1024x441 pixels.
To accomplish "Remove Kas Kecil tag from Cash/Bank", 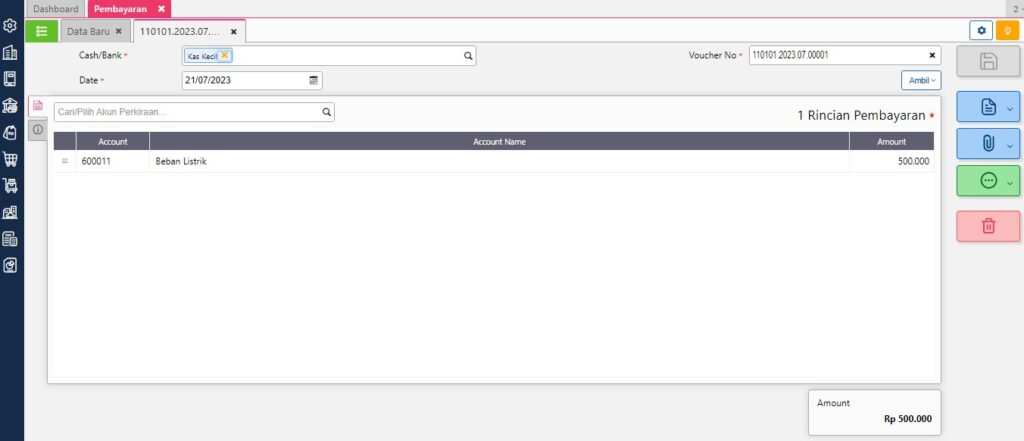I will click(224, 56).
